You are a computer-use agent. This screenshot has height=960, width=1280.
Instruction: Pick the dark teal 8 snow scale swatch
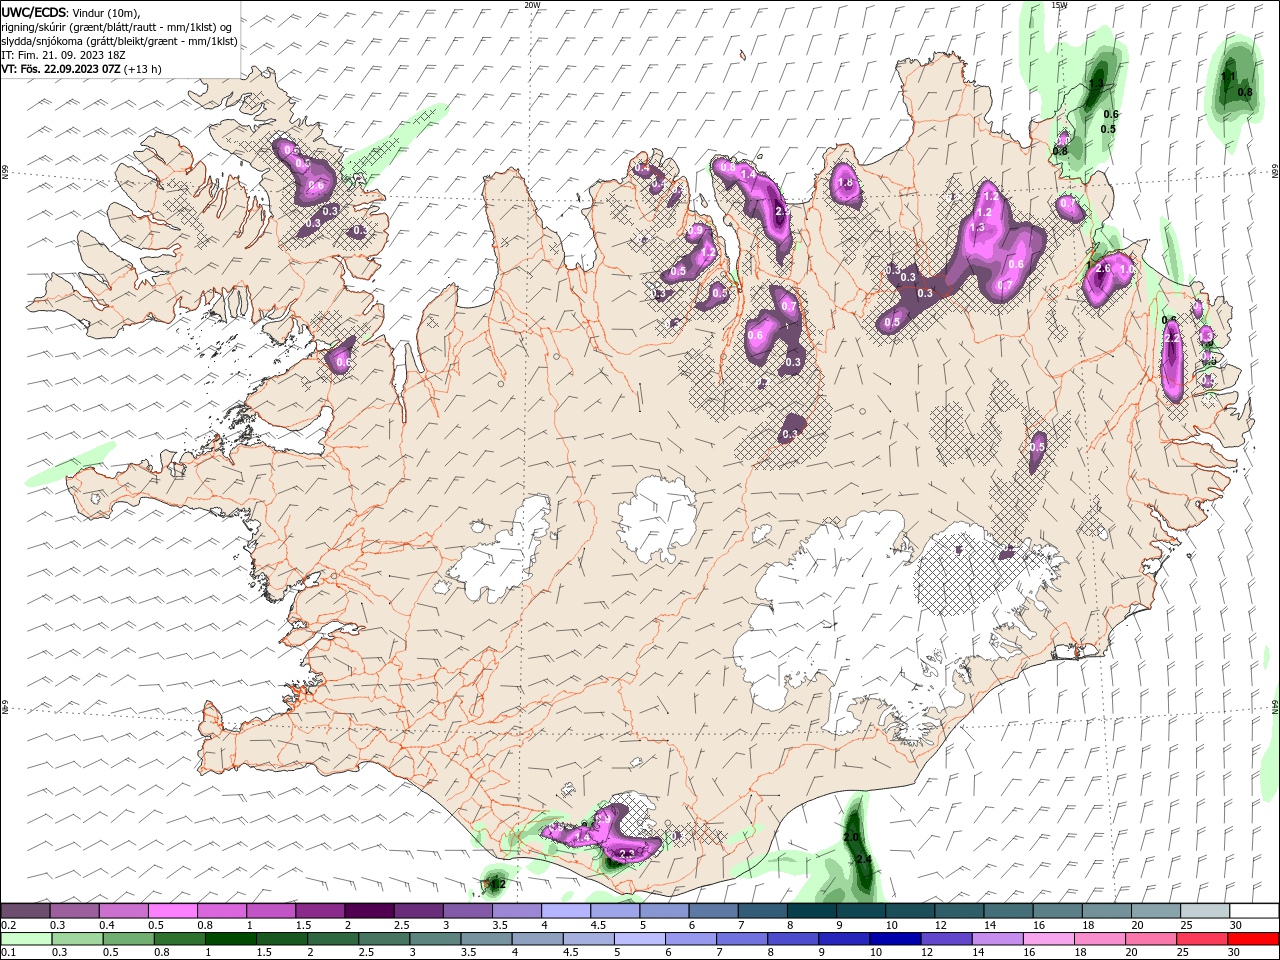click(x=811, y=911)
